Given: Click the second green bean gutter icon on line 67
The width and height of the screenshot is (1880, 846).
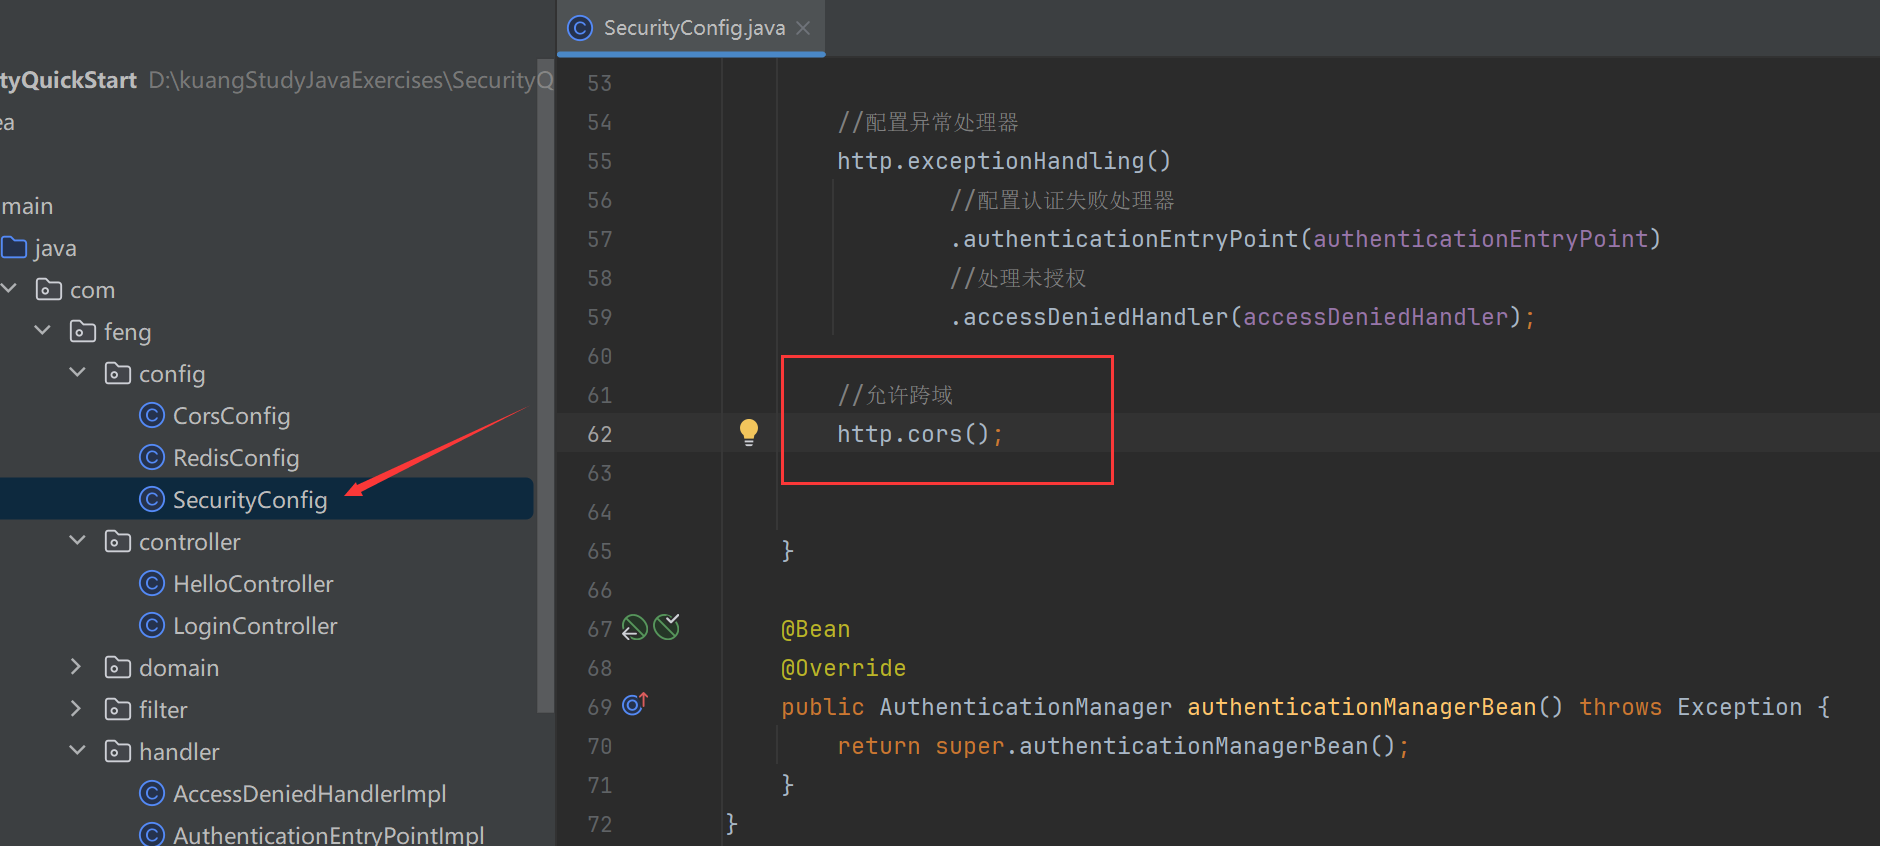Looking at the screenshot, I should 666,627.
